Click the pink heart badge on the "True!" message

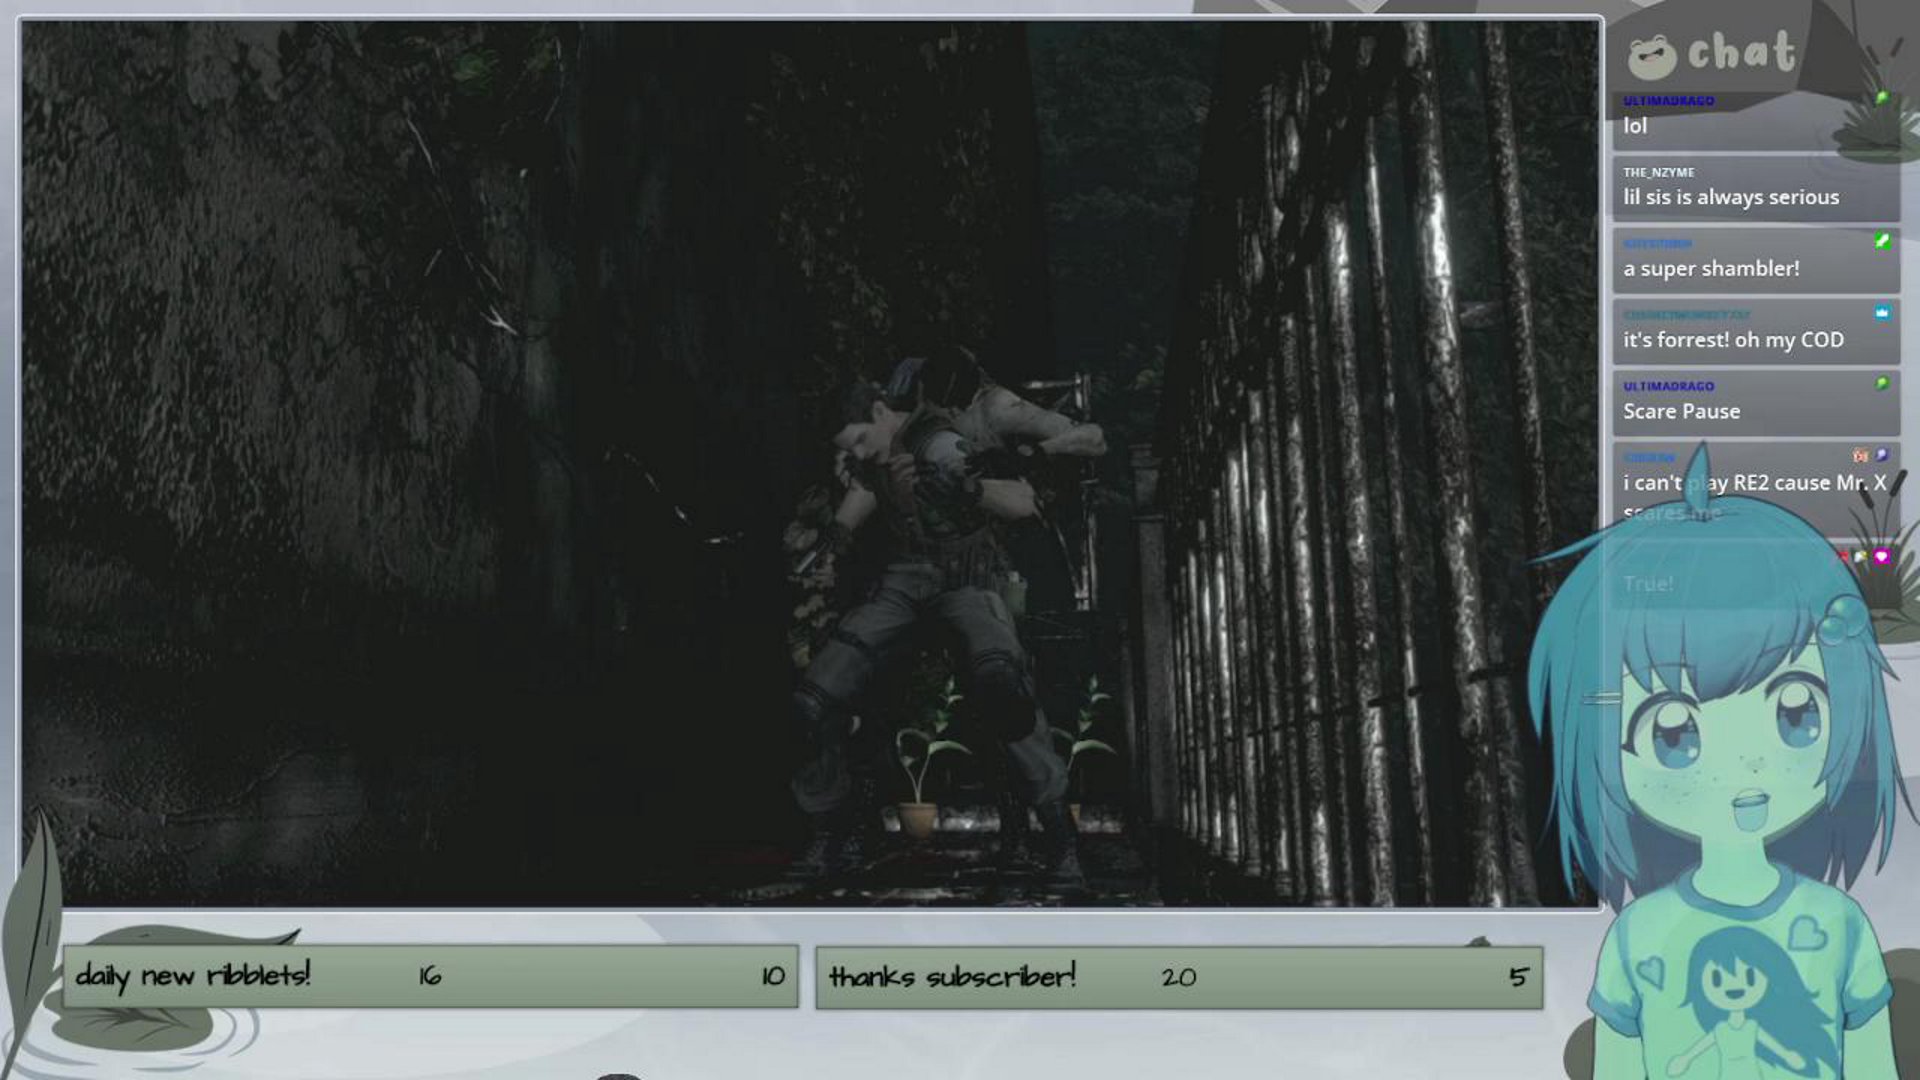pos(1881,557)
